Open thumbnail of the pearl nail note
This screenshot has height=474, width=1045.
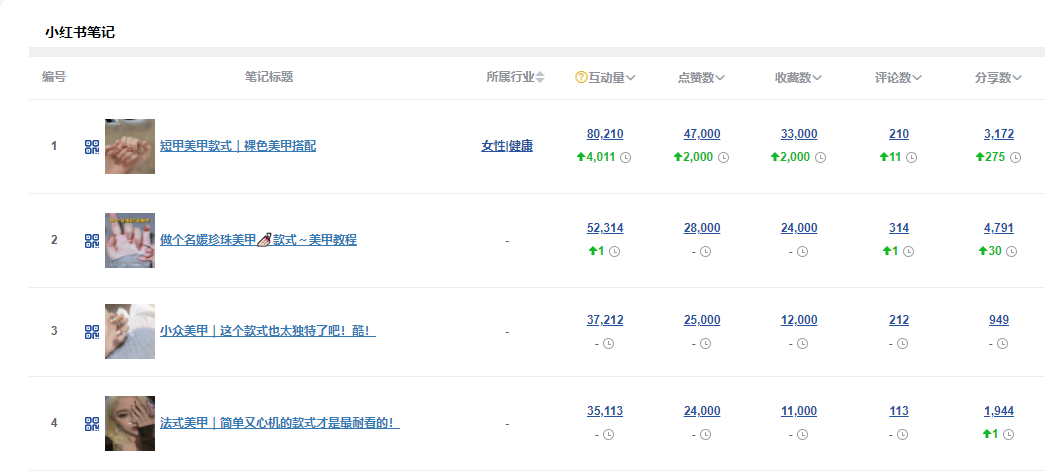[x=130, y=241]
